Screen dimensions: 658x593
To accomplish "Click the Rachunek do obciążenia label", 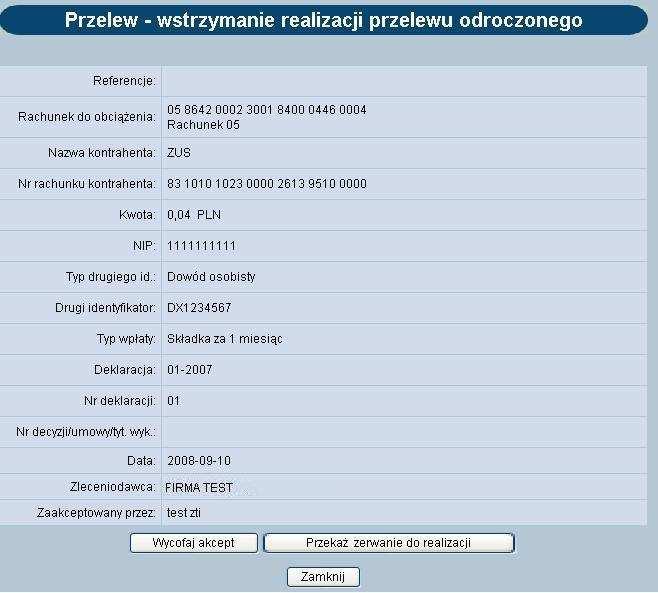I will click(x=87, y=117).
